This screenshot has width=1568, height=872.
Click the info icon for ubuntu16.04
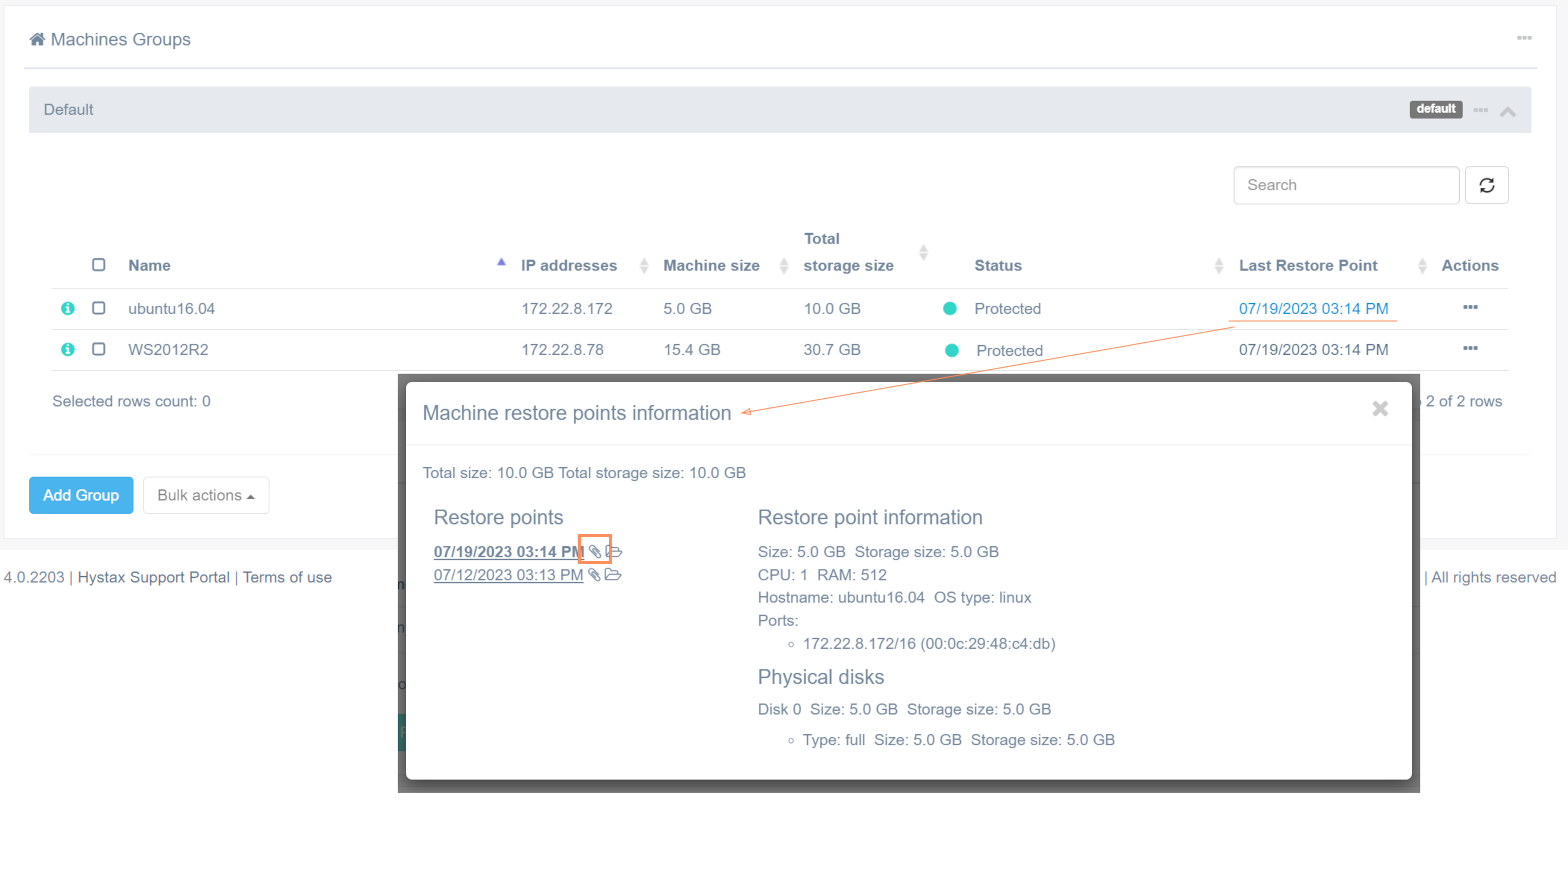pos(68,309)
